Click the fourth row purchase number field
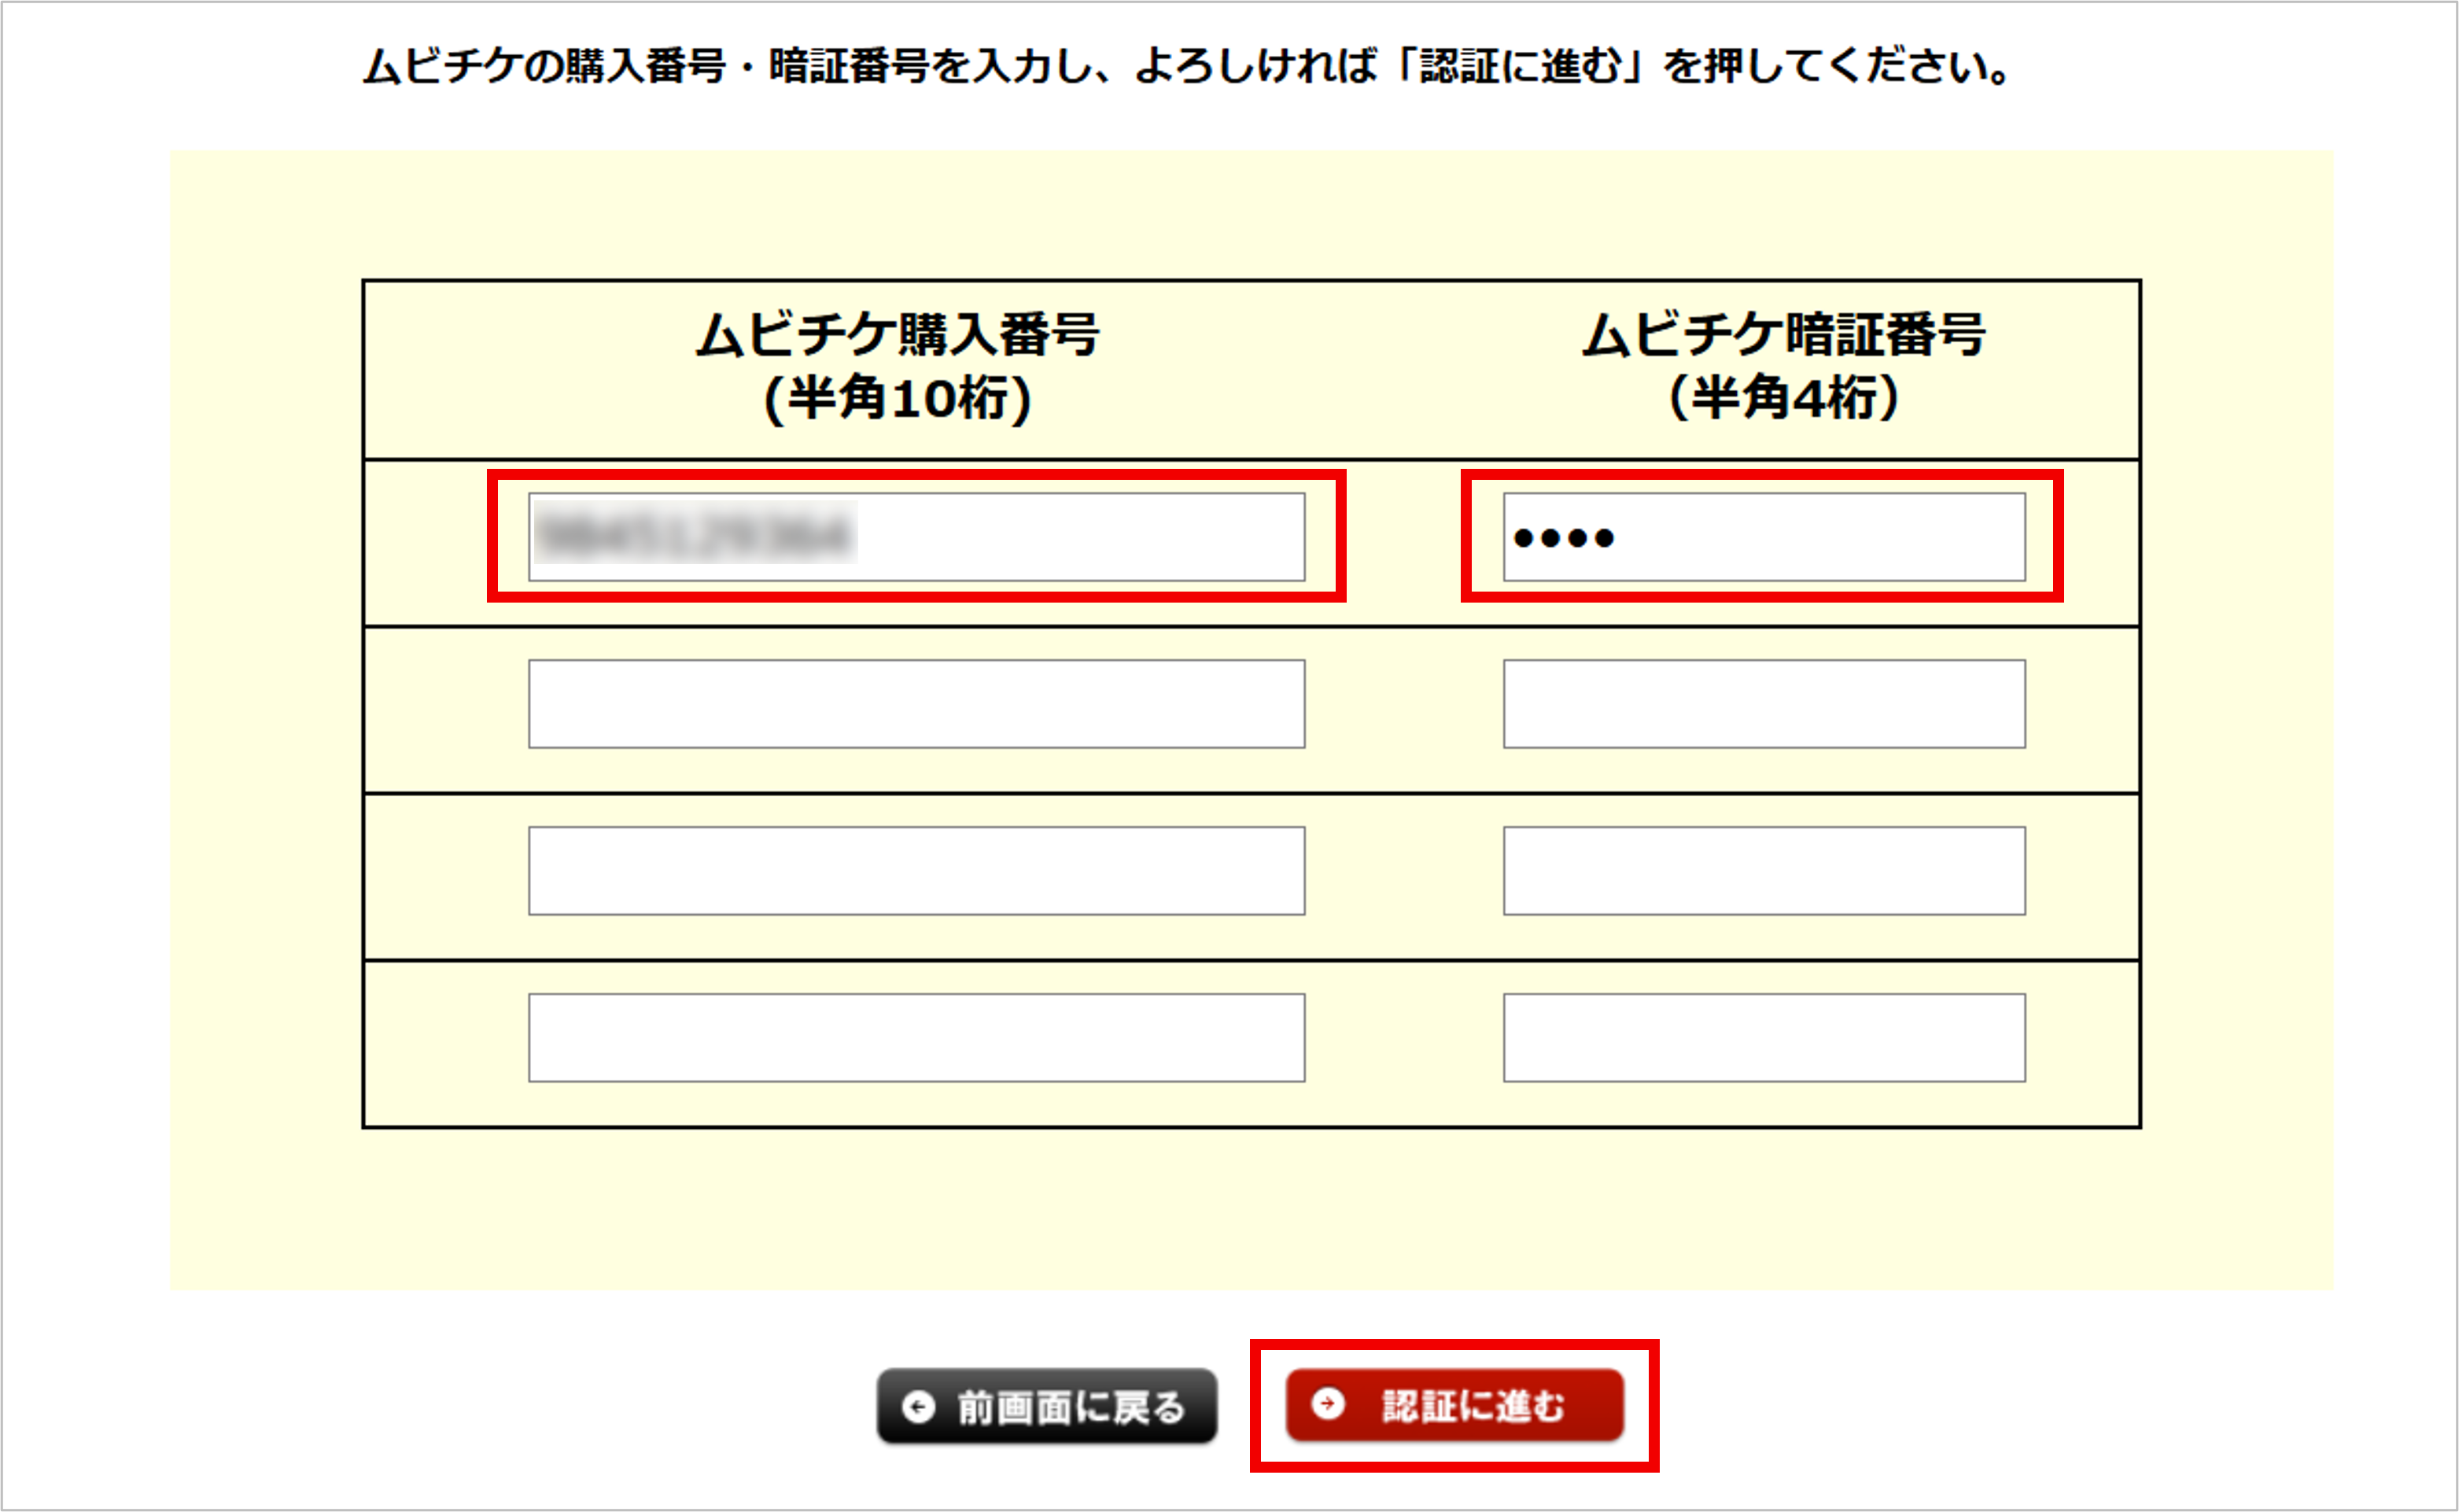 click(916, 1038)
